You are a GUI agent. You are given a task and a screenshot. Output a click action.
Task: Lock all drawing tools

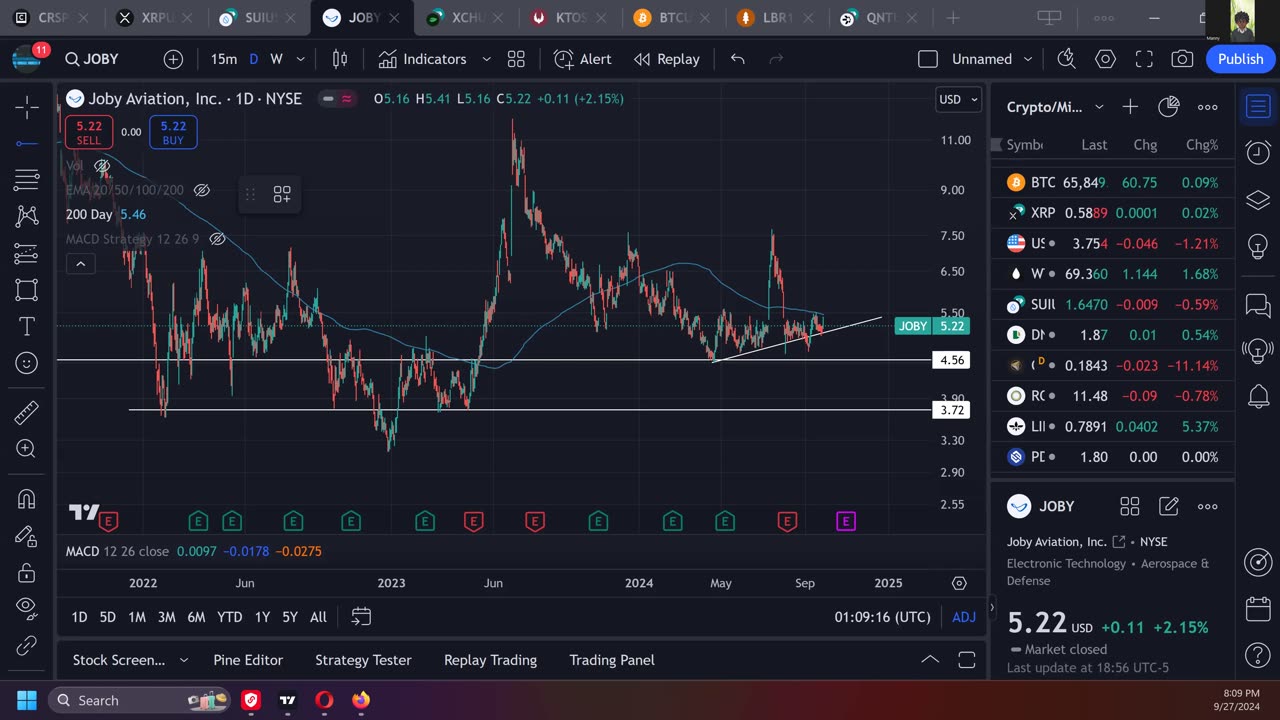(x=27, y=572)
